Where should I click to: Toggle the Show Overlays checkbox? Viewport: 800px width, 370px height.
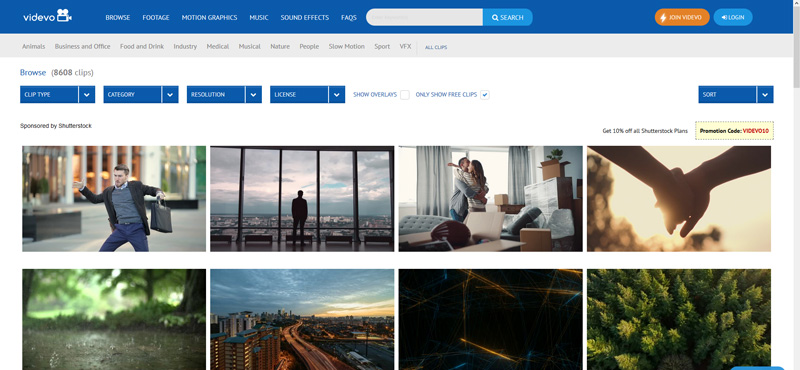(405, 94)
